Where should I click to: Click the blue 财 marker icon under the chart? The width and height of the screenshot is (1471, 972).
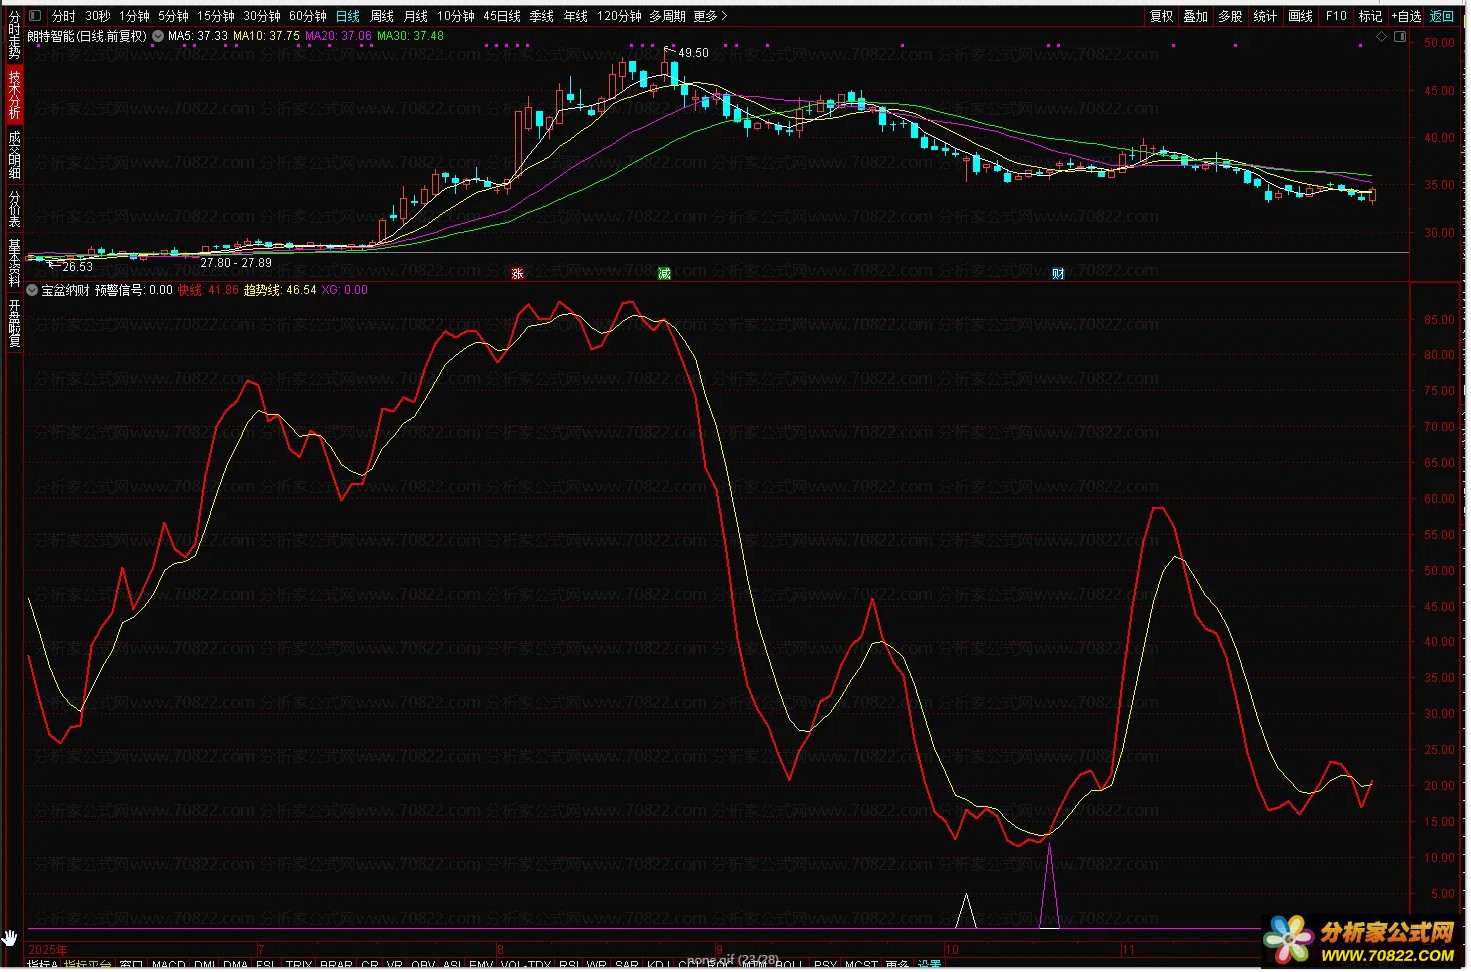point(1058,274)
